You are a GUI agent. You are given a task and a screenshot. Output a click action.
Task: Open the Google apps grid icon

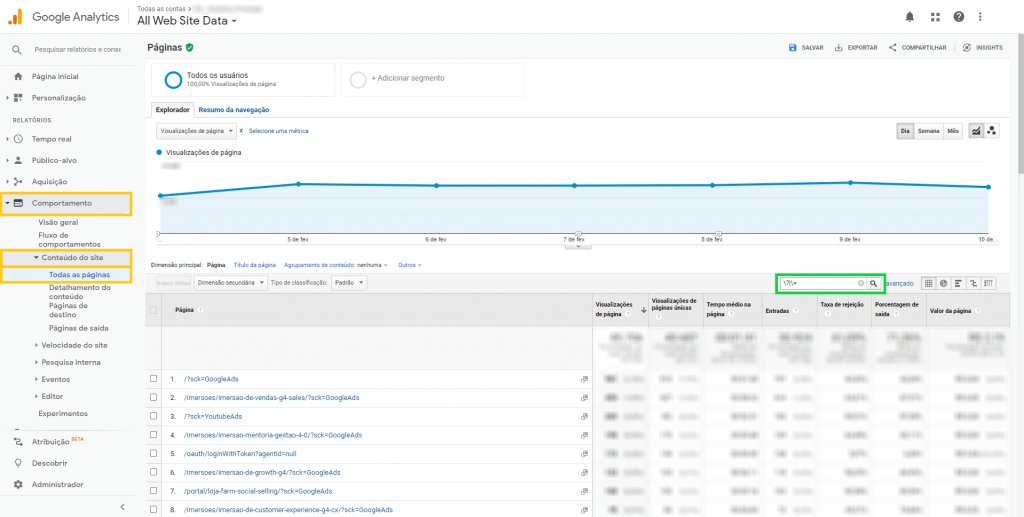(935, 17)
